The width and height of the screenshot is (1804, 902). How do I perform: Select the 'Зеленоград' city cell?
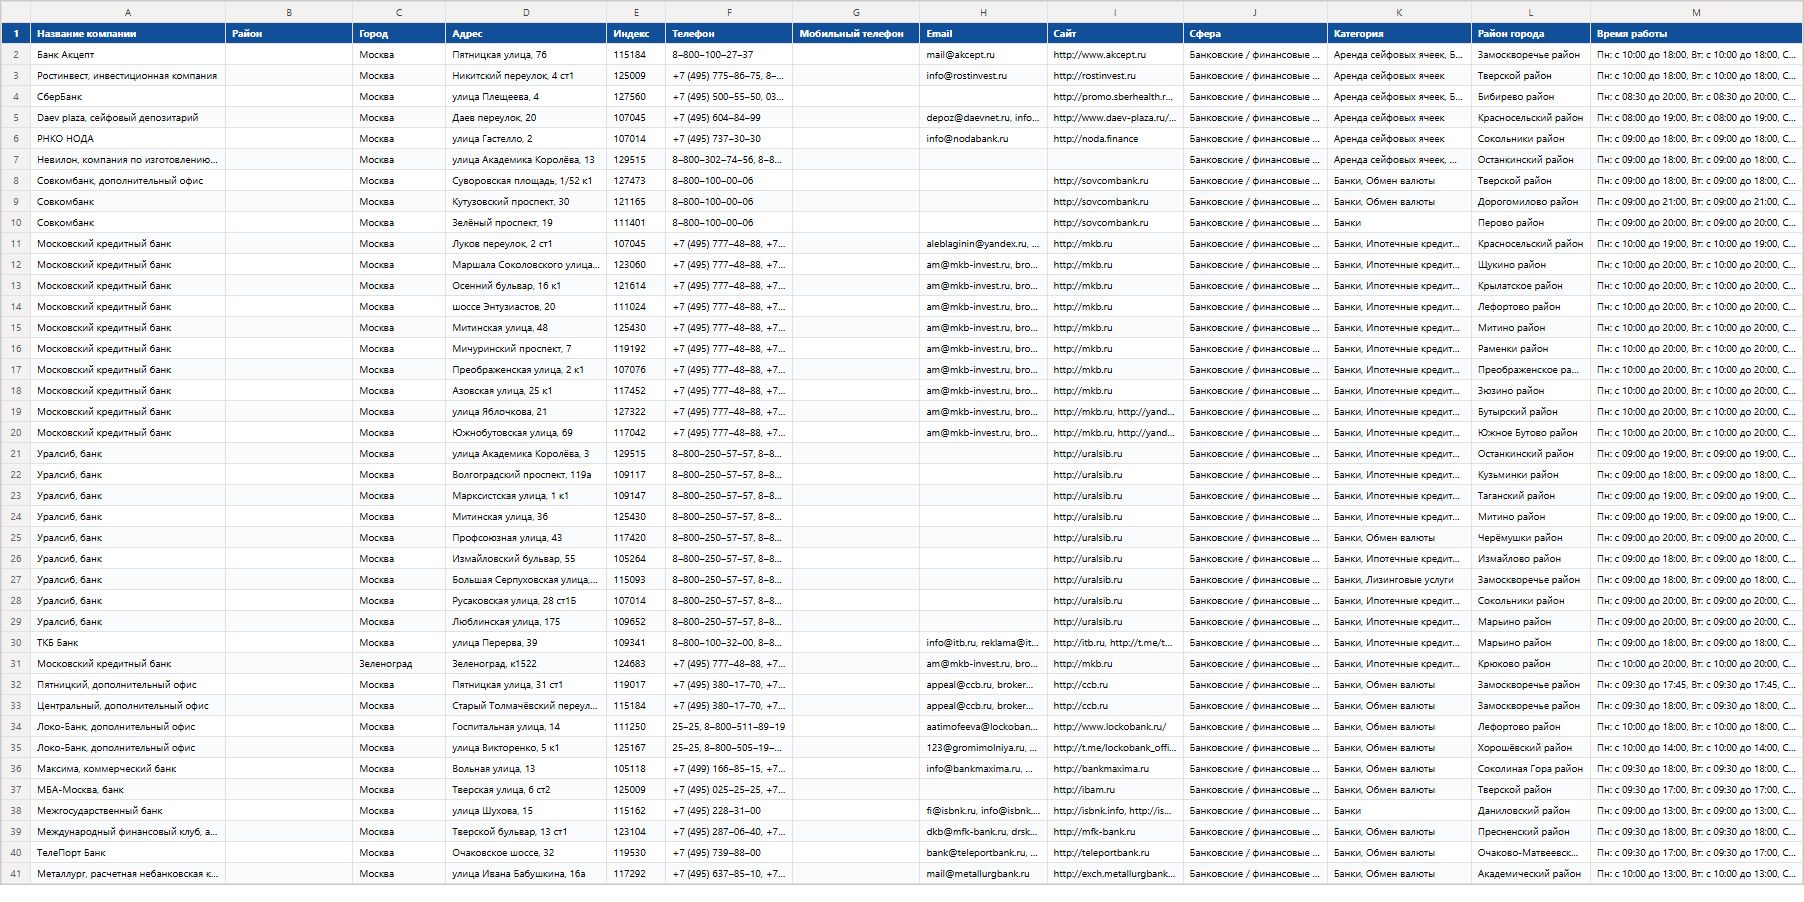click(399, 664)
